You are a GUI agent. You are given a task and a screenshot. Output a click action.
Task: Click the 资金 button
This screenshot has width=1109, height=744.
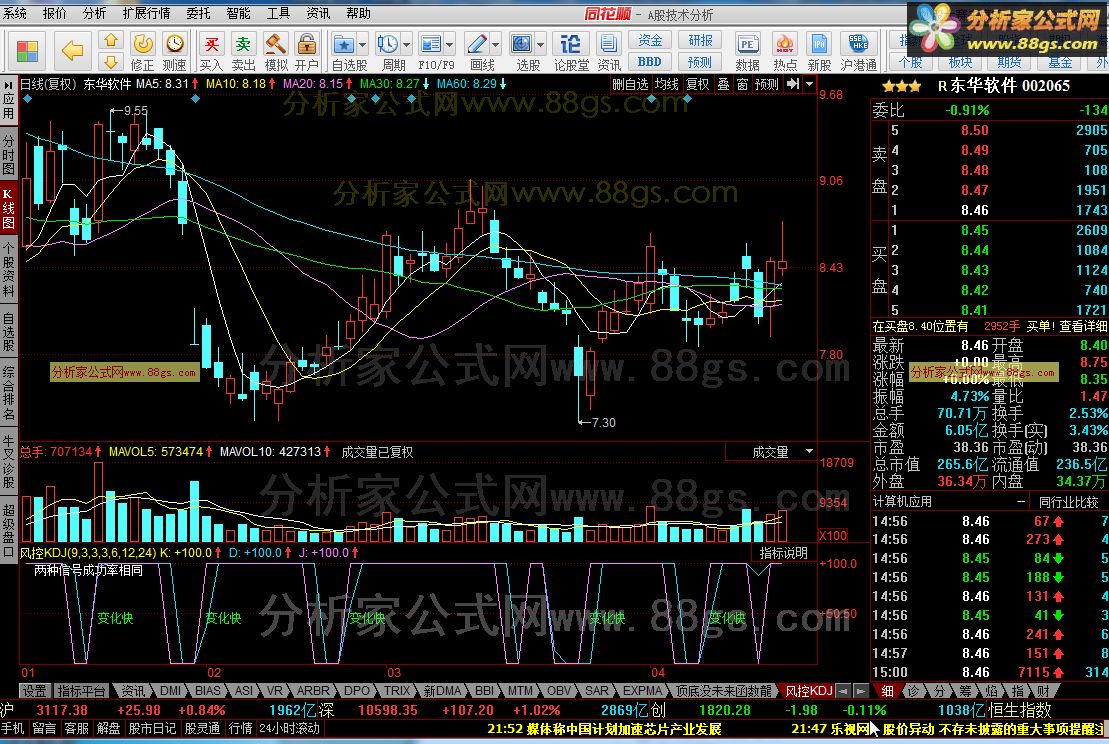pos(649,40)
